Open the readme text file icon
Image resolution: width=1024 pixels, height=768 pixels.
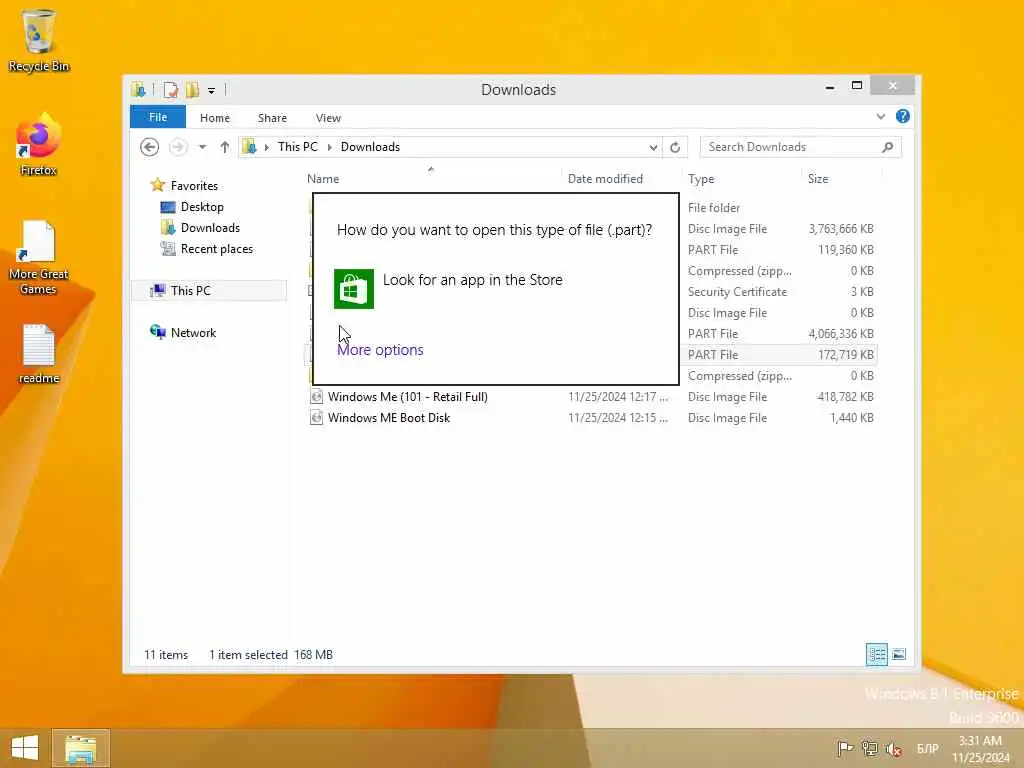point(38,354)
